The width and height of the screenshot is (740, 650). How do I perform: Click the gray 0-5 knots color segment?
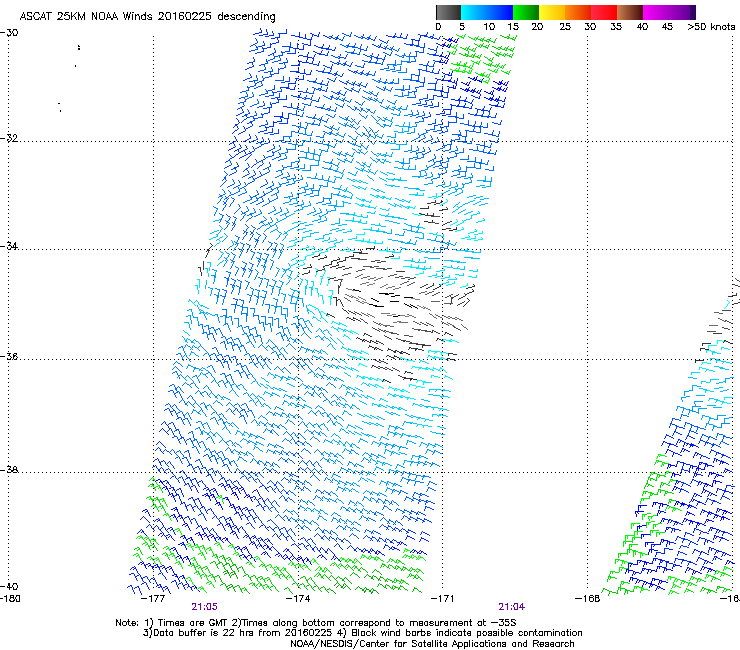click(x=448, y=12)
